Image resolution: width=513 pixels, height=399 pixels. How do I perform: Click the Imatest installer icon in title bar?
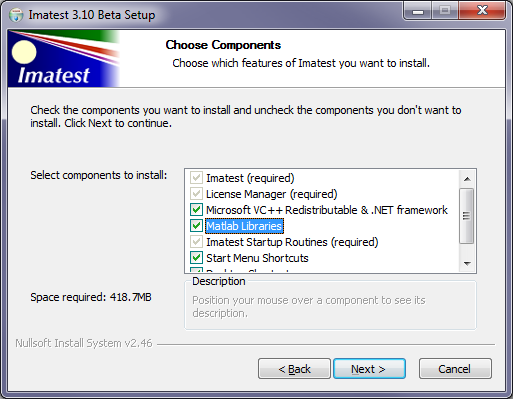[x=16, y=15]
